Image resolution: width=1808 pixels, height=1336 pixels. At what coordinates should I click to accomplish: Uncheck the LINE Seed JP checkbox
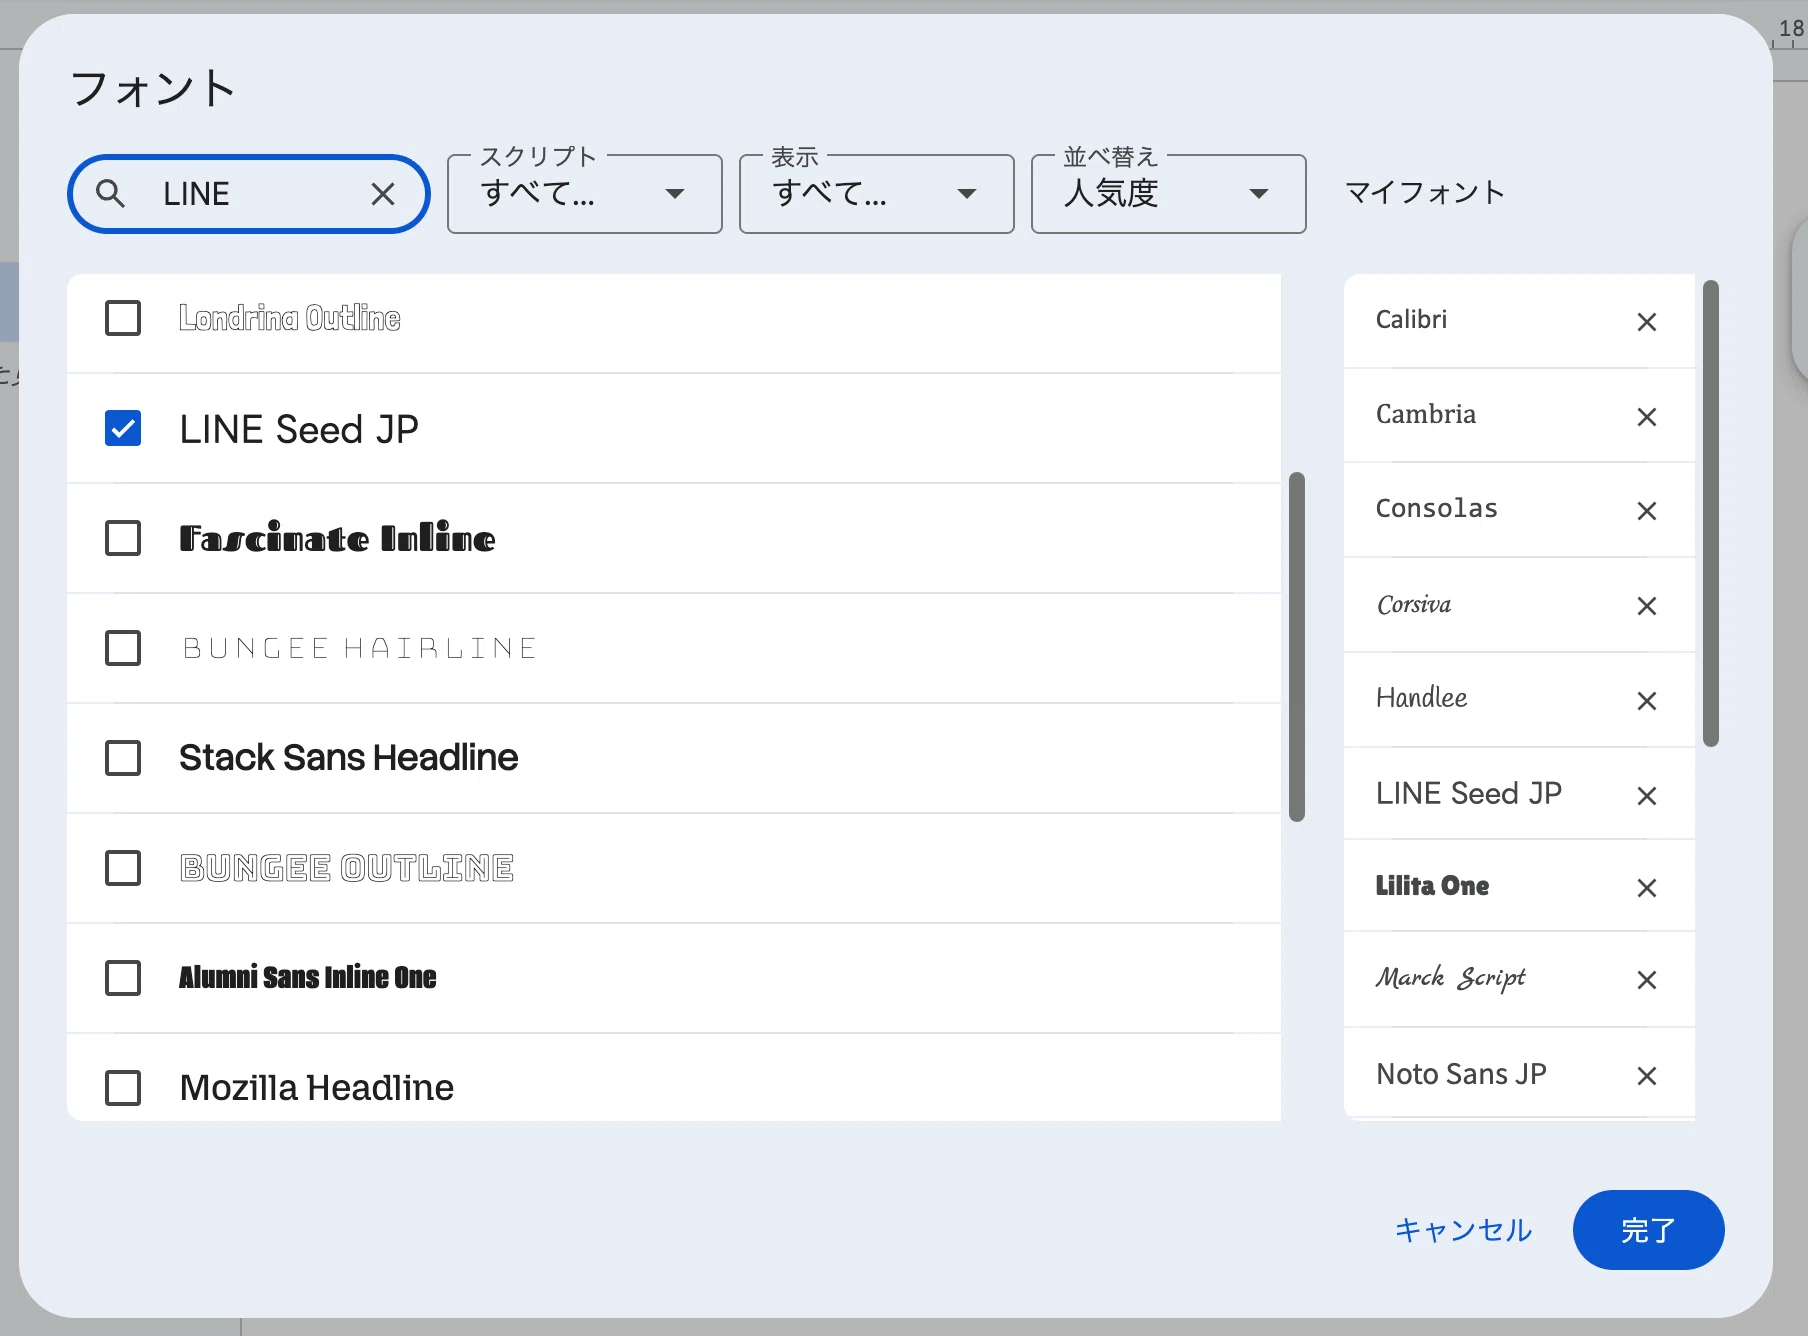coord(123,428)
